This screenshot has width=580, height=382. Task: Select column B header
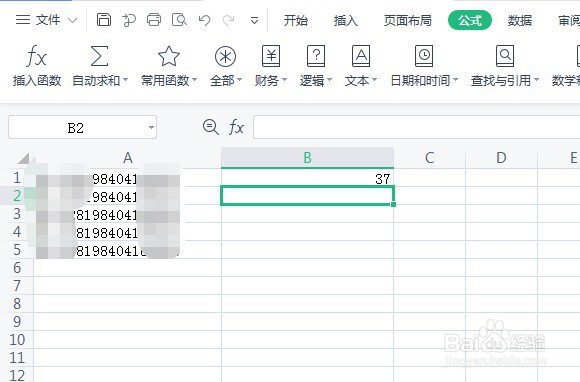coord(307,158)
